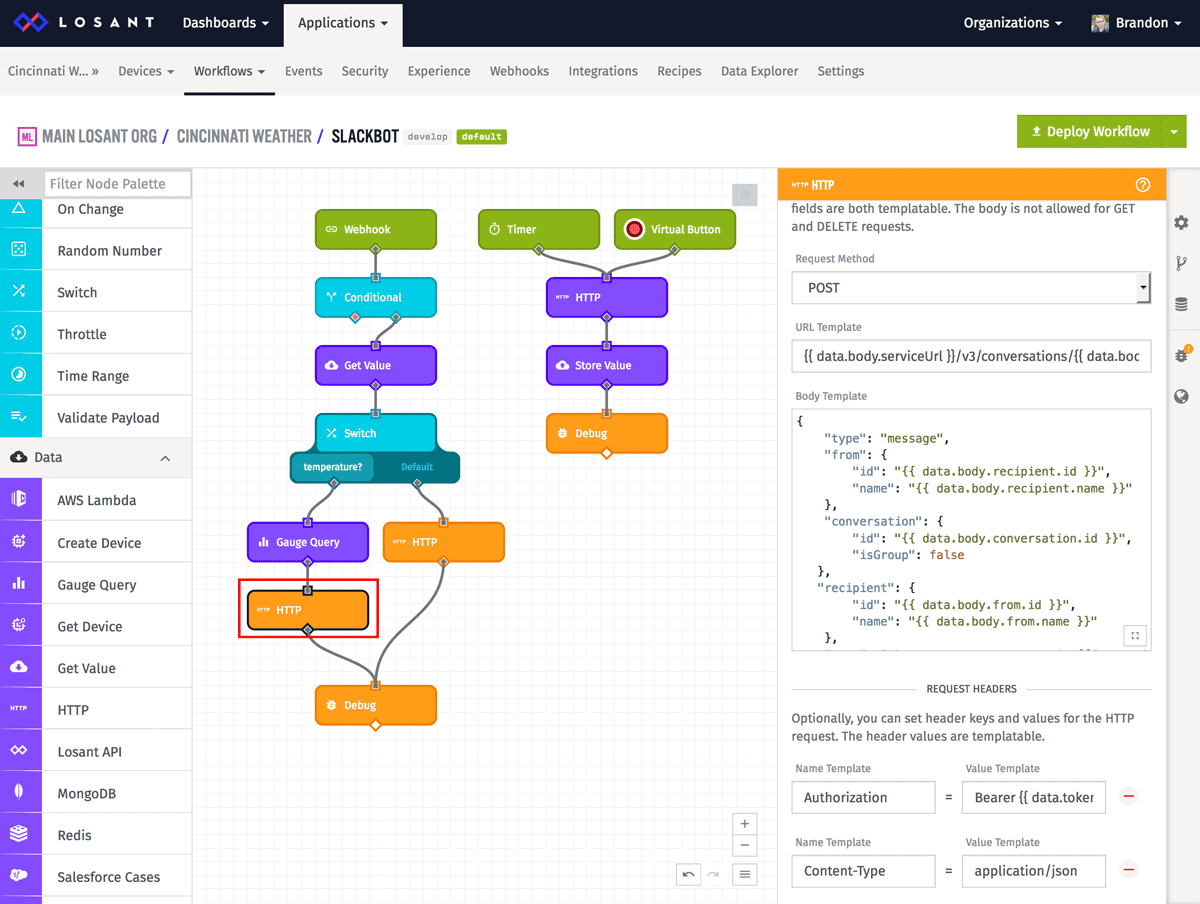Open the Security tab
The width and height of the screenshot is (1200, 904).
point(365,71)
